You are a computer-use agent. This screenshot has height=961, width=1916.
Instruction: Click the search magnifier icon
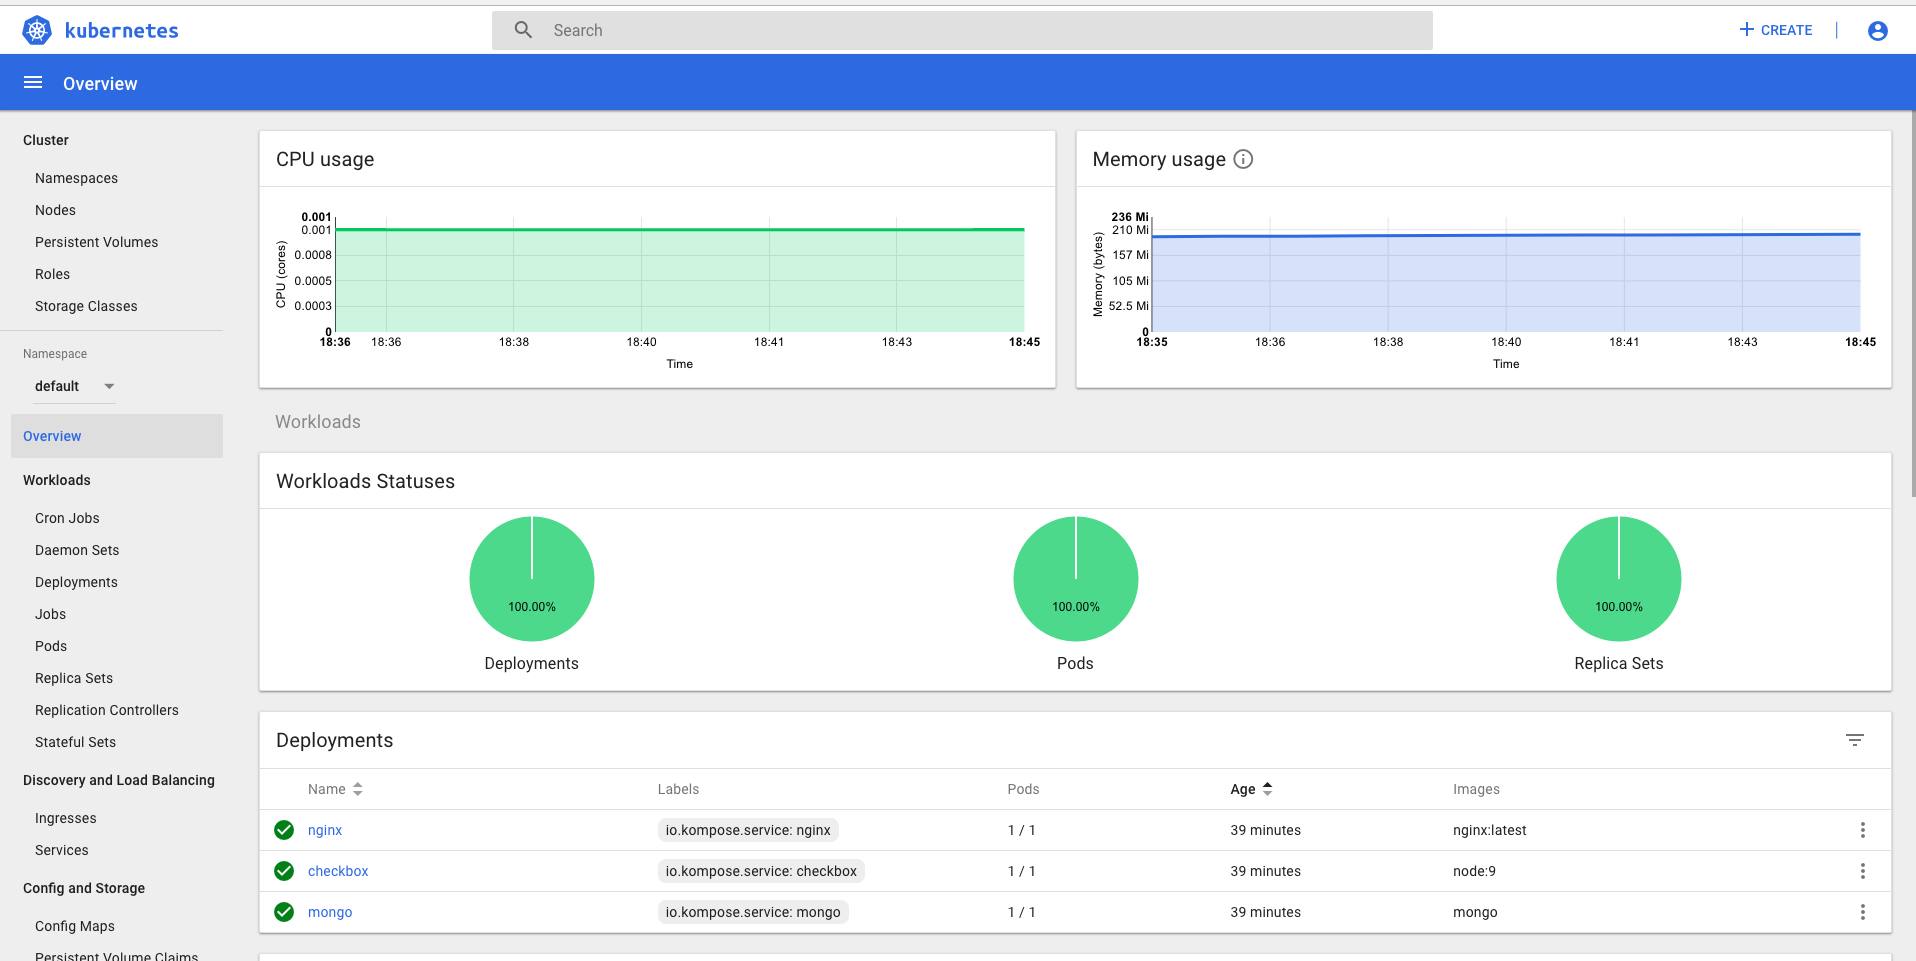click(x=523, y=30)
